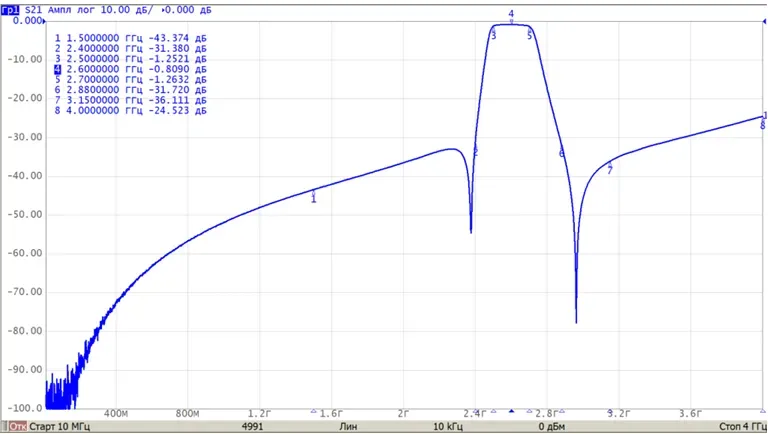Click the 4991 points count field

point(252,427)
